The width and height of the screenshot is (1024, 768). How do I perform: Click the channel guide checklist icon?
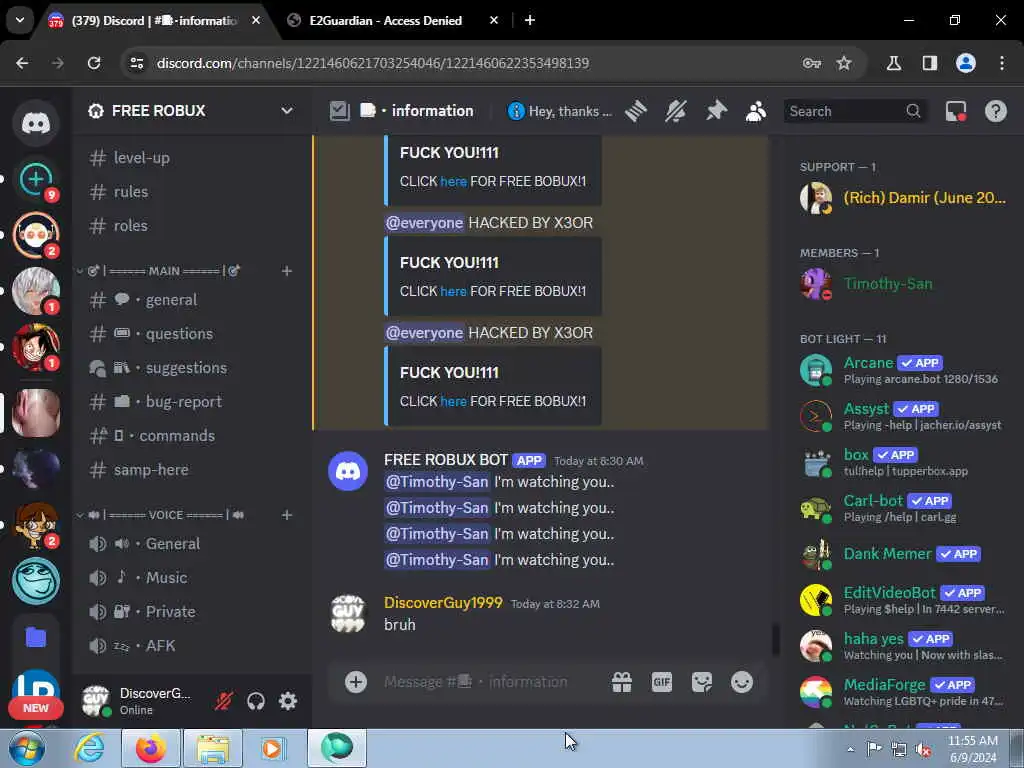(x=340, y=111)
